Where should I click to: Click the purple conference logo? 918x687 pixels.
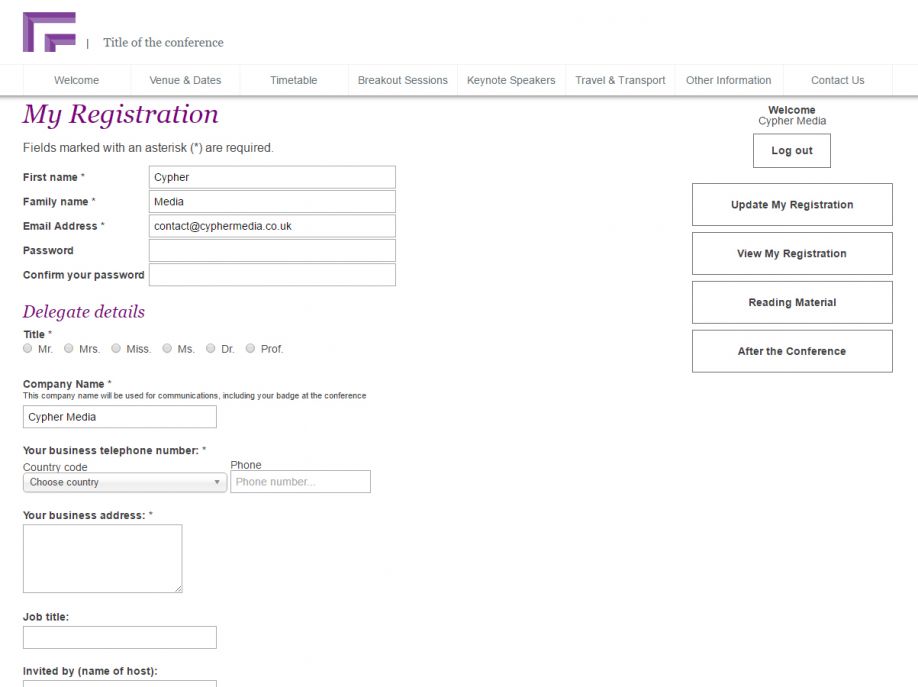[x=49, y=32]
